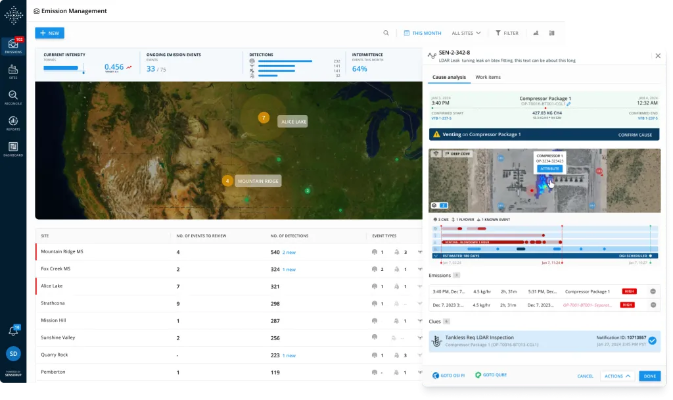Select the Cause analysis tab

[449, 77]
